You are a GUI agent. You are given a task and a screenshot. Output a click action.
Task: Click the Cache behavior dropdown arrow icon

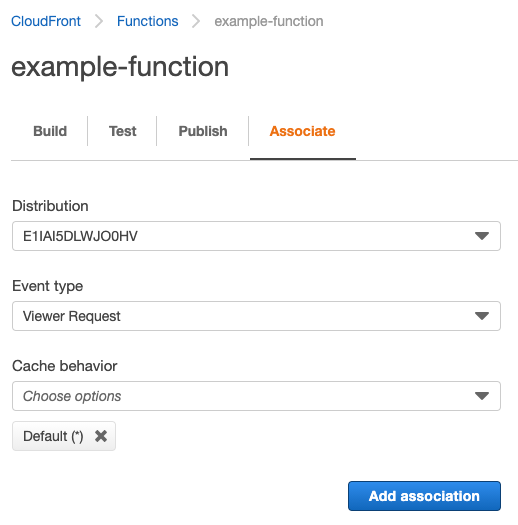pos(482,396)
